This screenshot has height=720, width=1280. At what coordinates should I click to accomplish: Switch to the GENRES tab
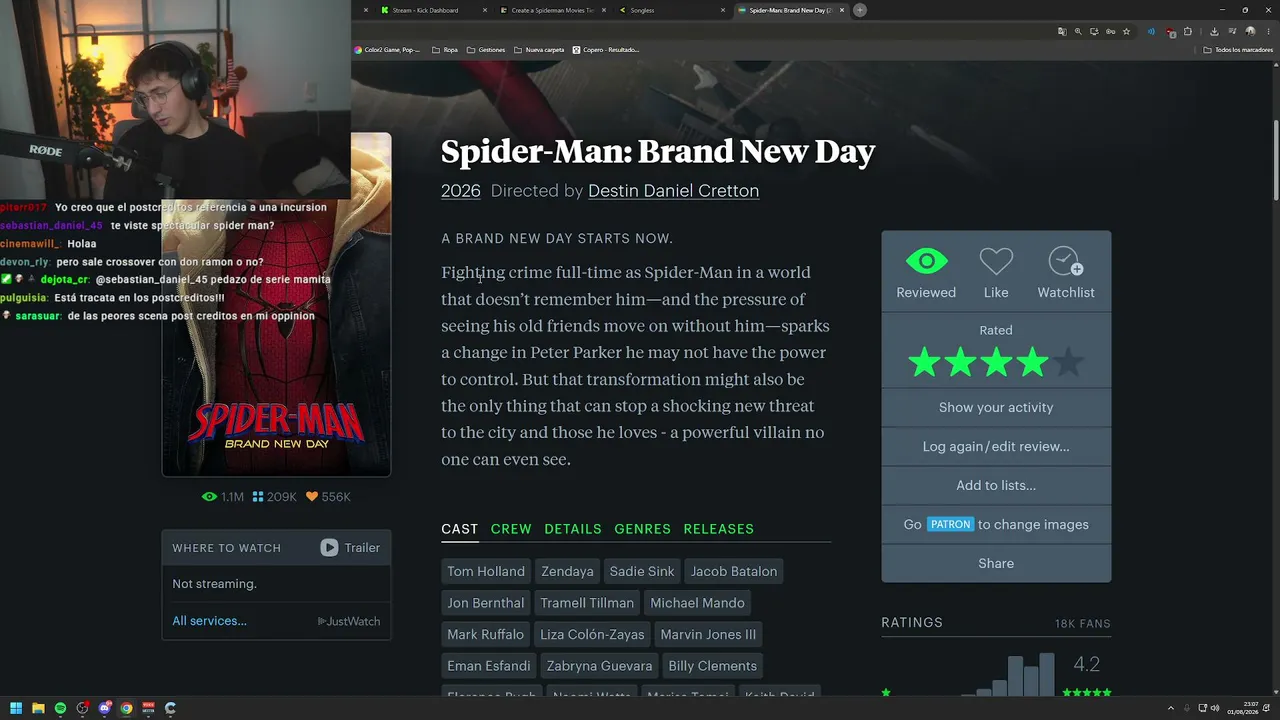coord(643,529)
